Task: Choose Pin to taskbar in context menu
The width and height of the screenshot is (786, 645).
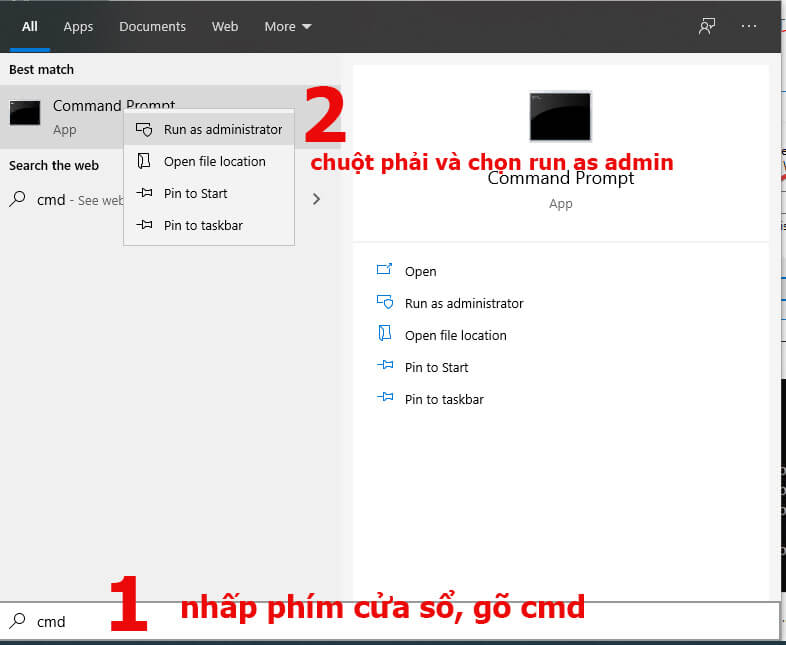Action: pyautogui.click(x=209, y=226)
